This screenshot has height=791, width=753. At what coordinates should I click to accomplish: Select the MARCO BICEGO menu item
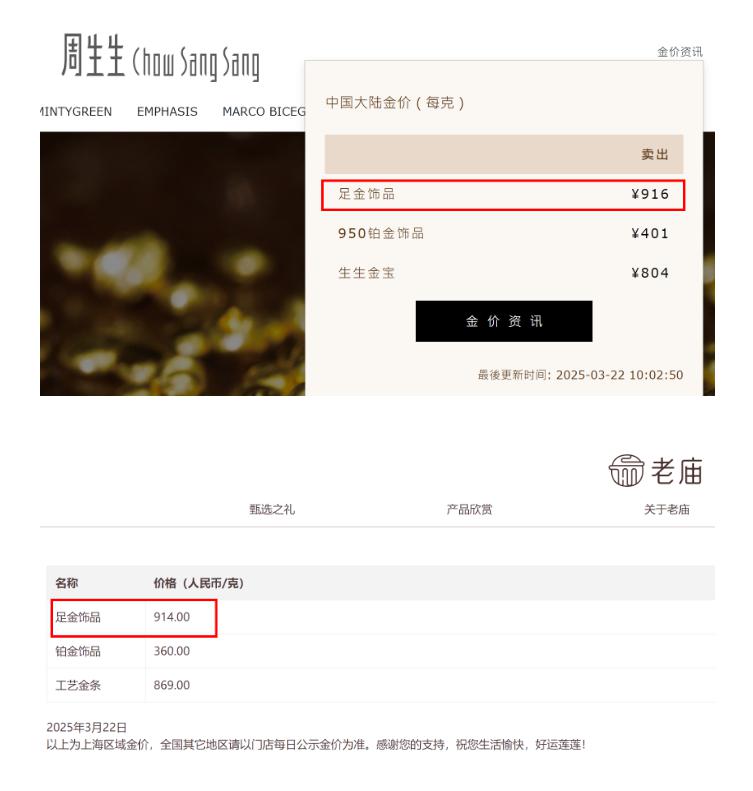(x=264, y=111)
